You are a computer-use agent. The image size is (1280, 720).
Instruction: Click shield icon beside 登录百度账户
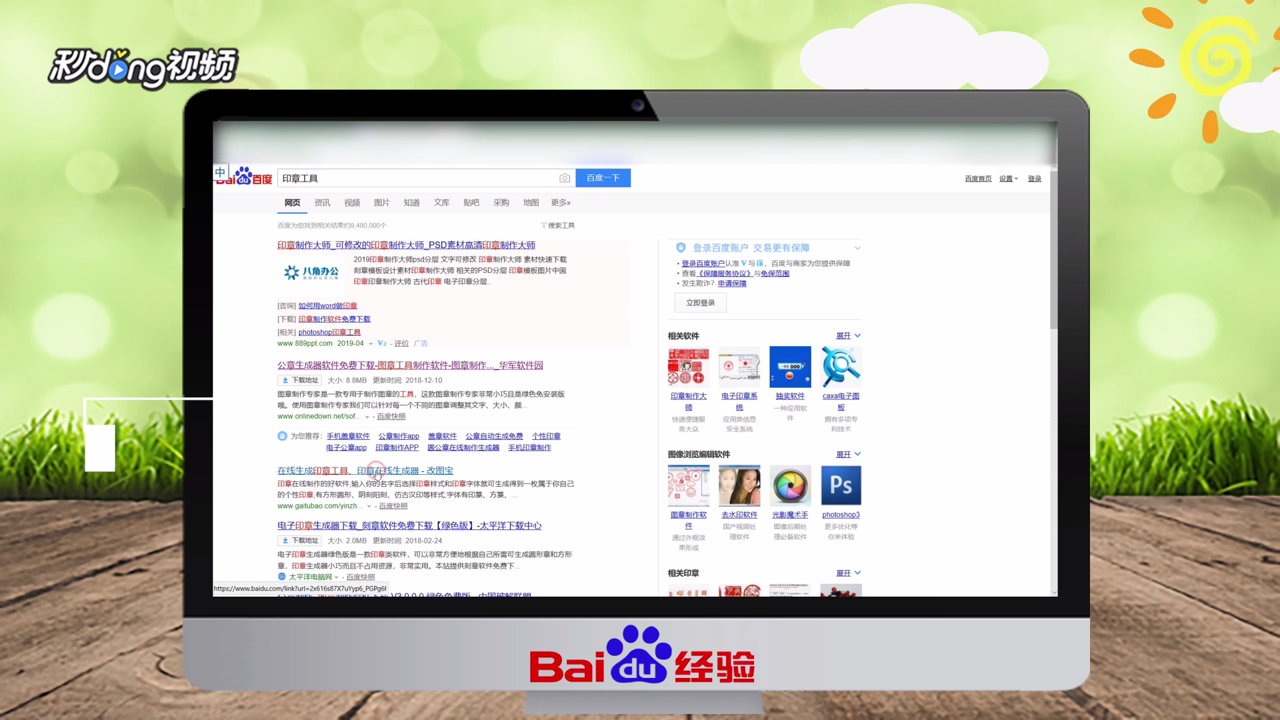click(681, 248)
